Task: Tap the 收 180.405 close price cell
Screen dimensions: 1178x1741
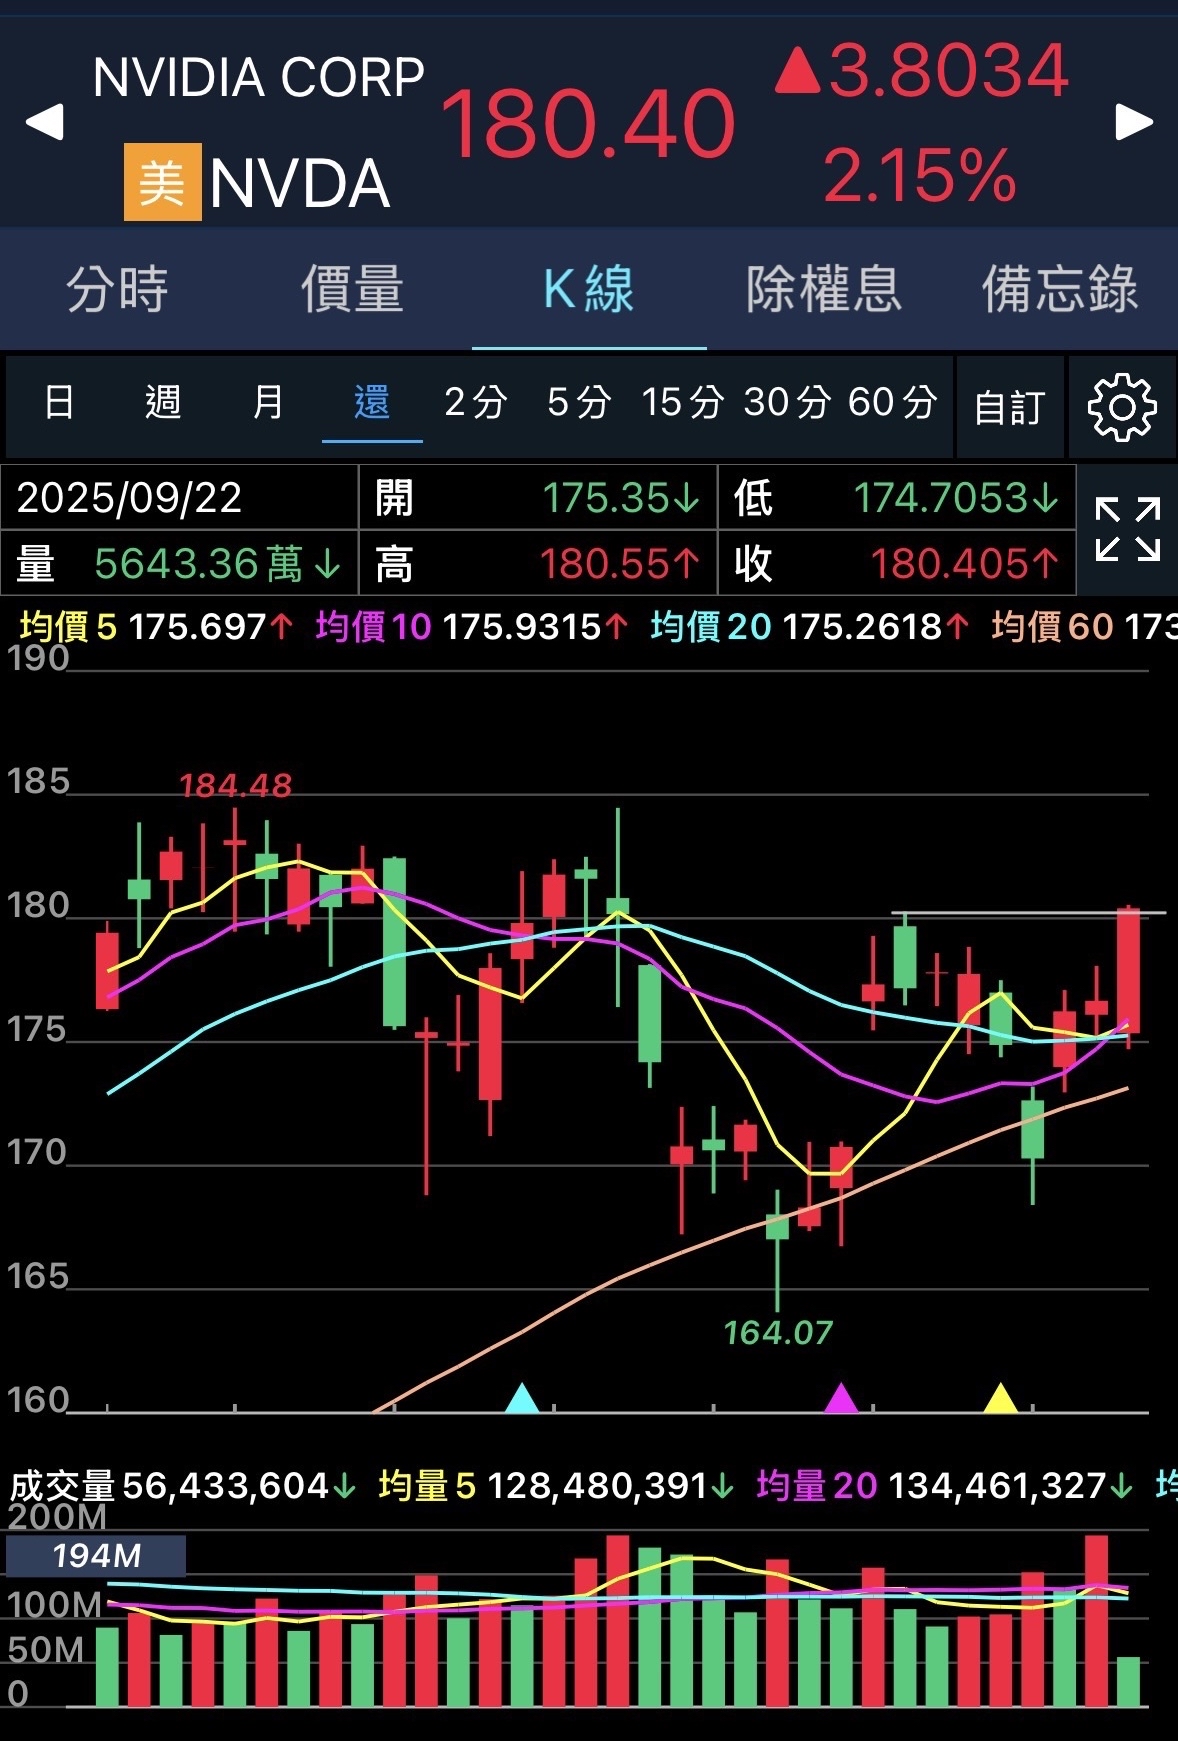Action: coord(897,563)
